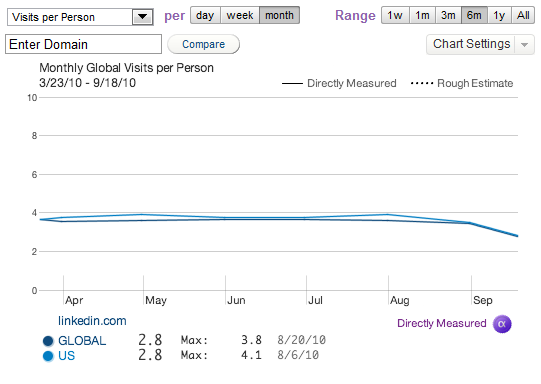Click the Jul axis label
Viewport: 541px width, 384px height.
[315, 300]
